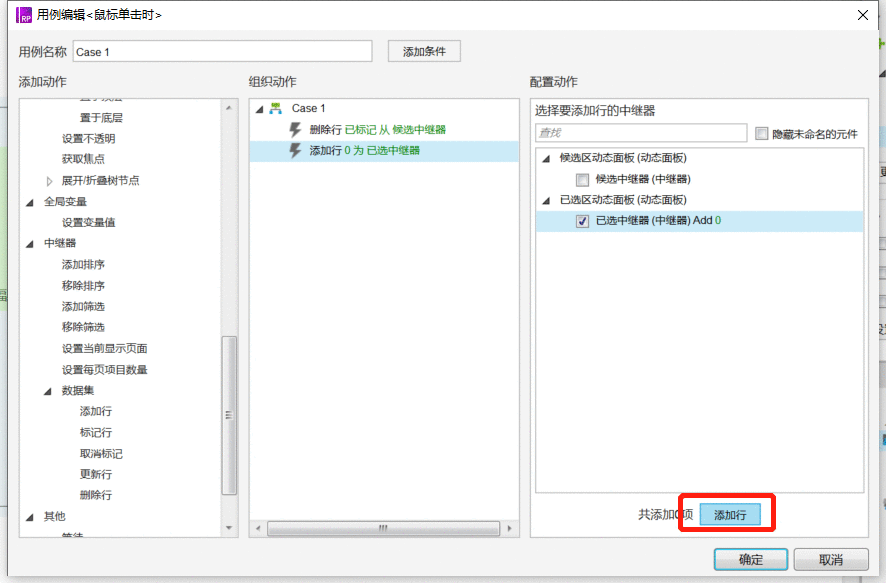The width and height of the screenshot is (886, 583).
Task: Close the 用例编辑 dialog
Action: pyautogui.click(x=863, y=15)
